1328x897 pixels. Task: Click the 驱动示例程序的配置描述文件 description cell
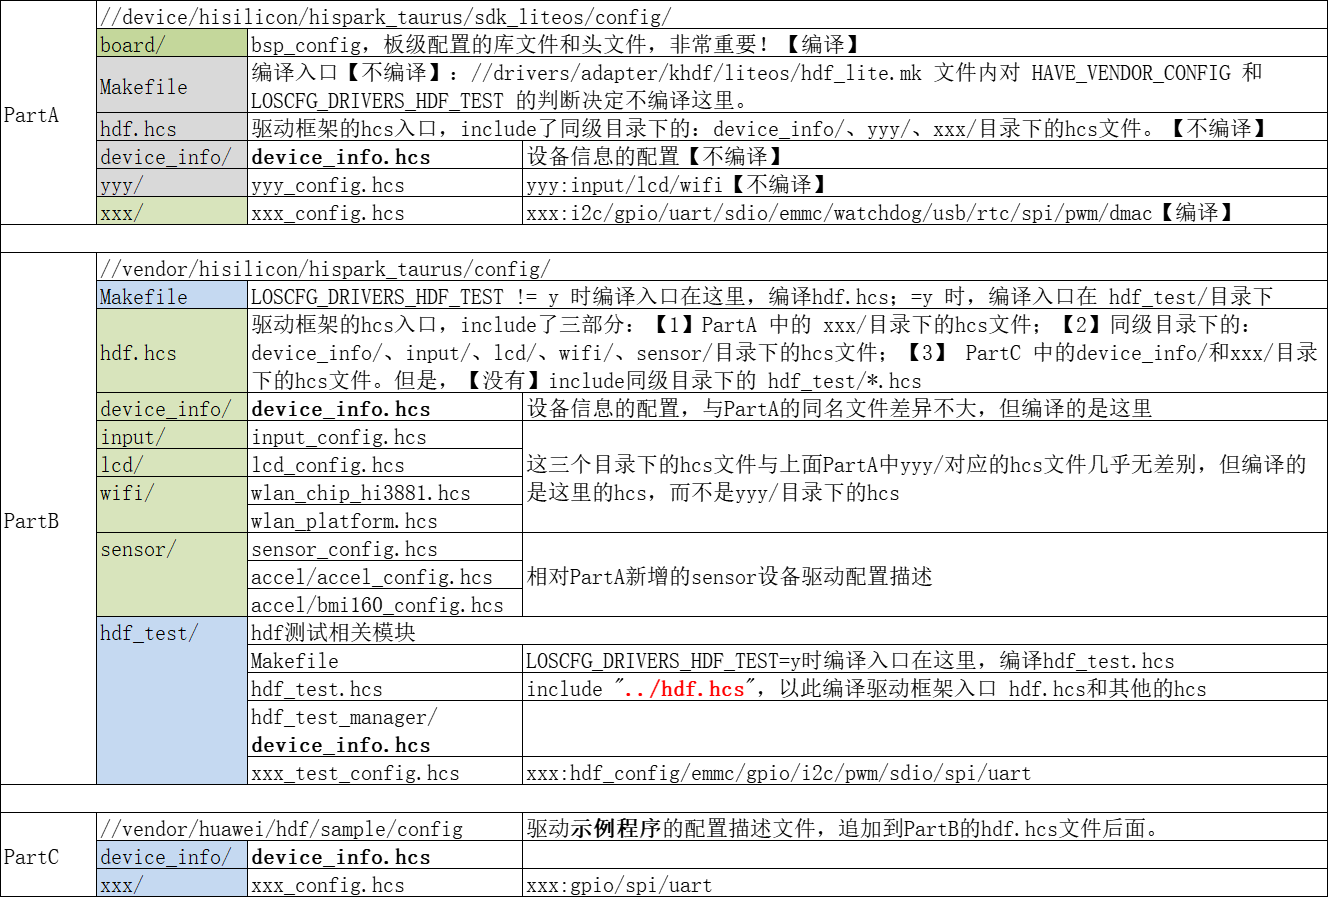tap(925, 827)
